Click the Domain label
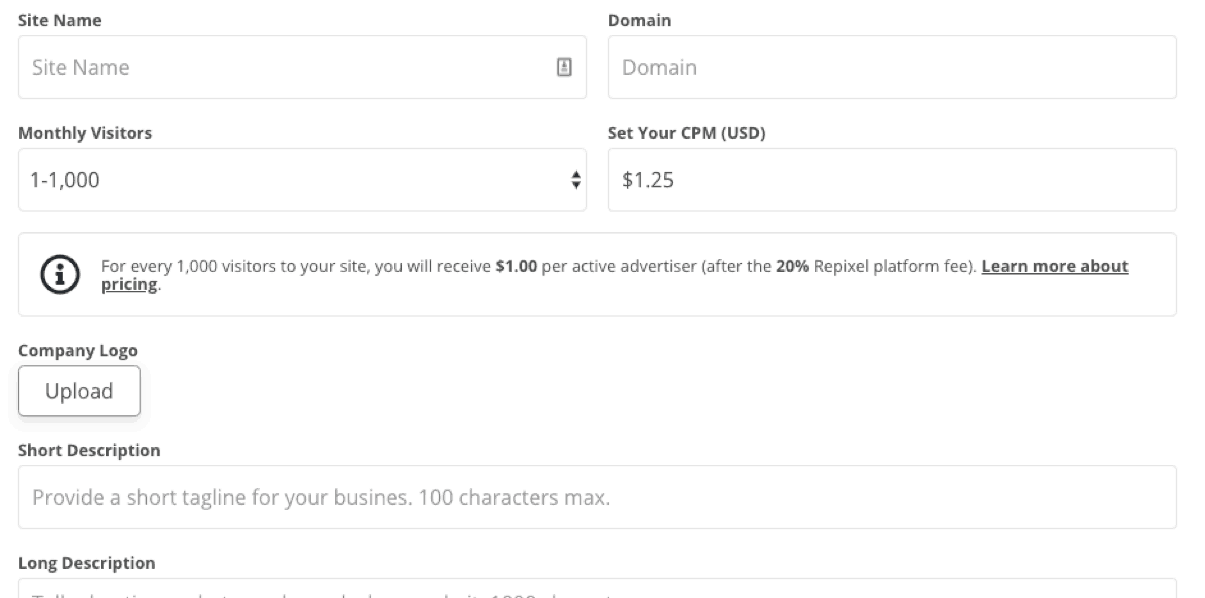The image size is (1205, 598). [639, 20]
